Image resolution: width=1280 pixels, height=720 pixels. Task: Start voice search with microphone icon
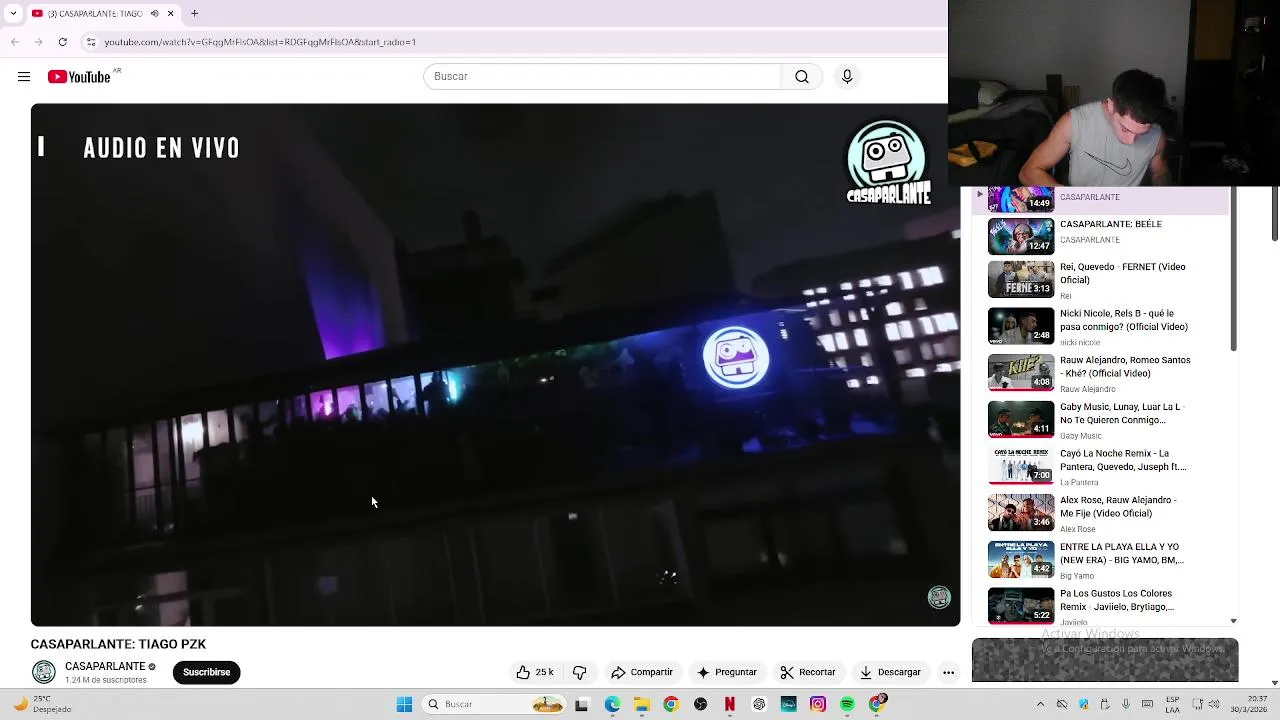847,77
